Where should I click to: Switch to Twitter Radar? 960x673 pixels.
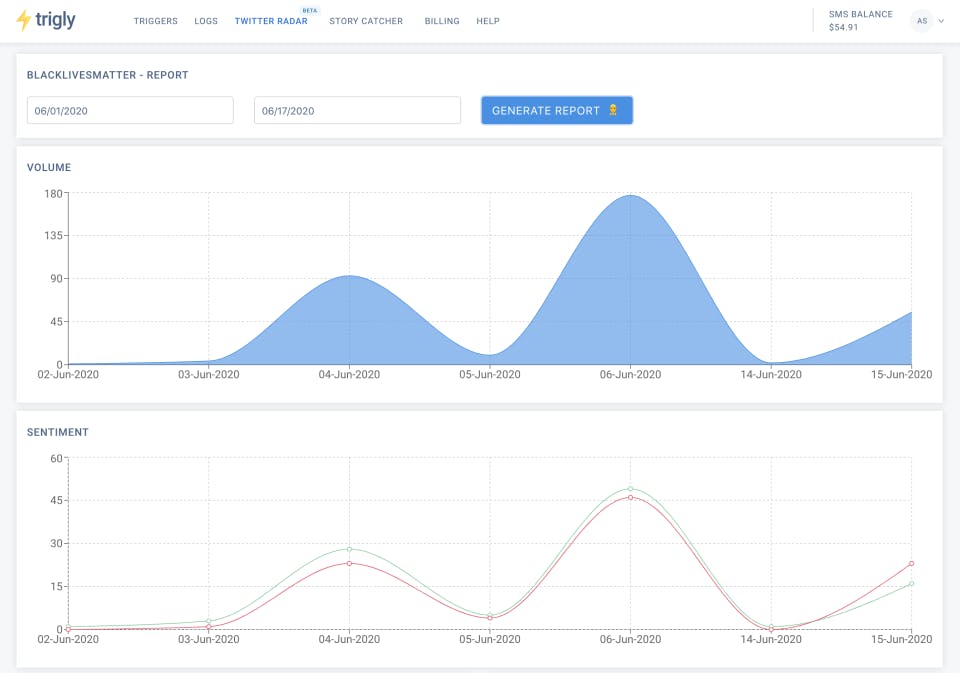coord(271,21)
